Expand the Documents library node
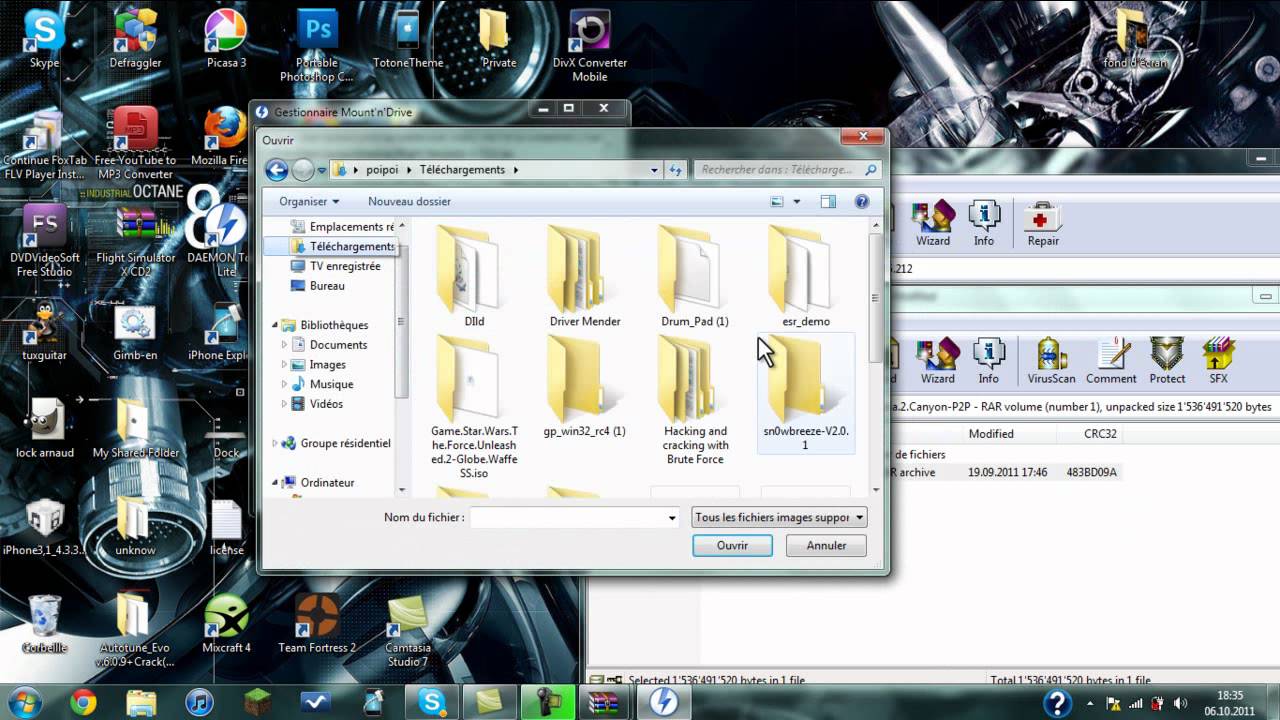 pyautogui.click(x=284, y=345)
